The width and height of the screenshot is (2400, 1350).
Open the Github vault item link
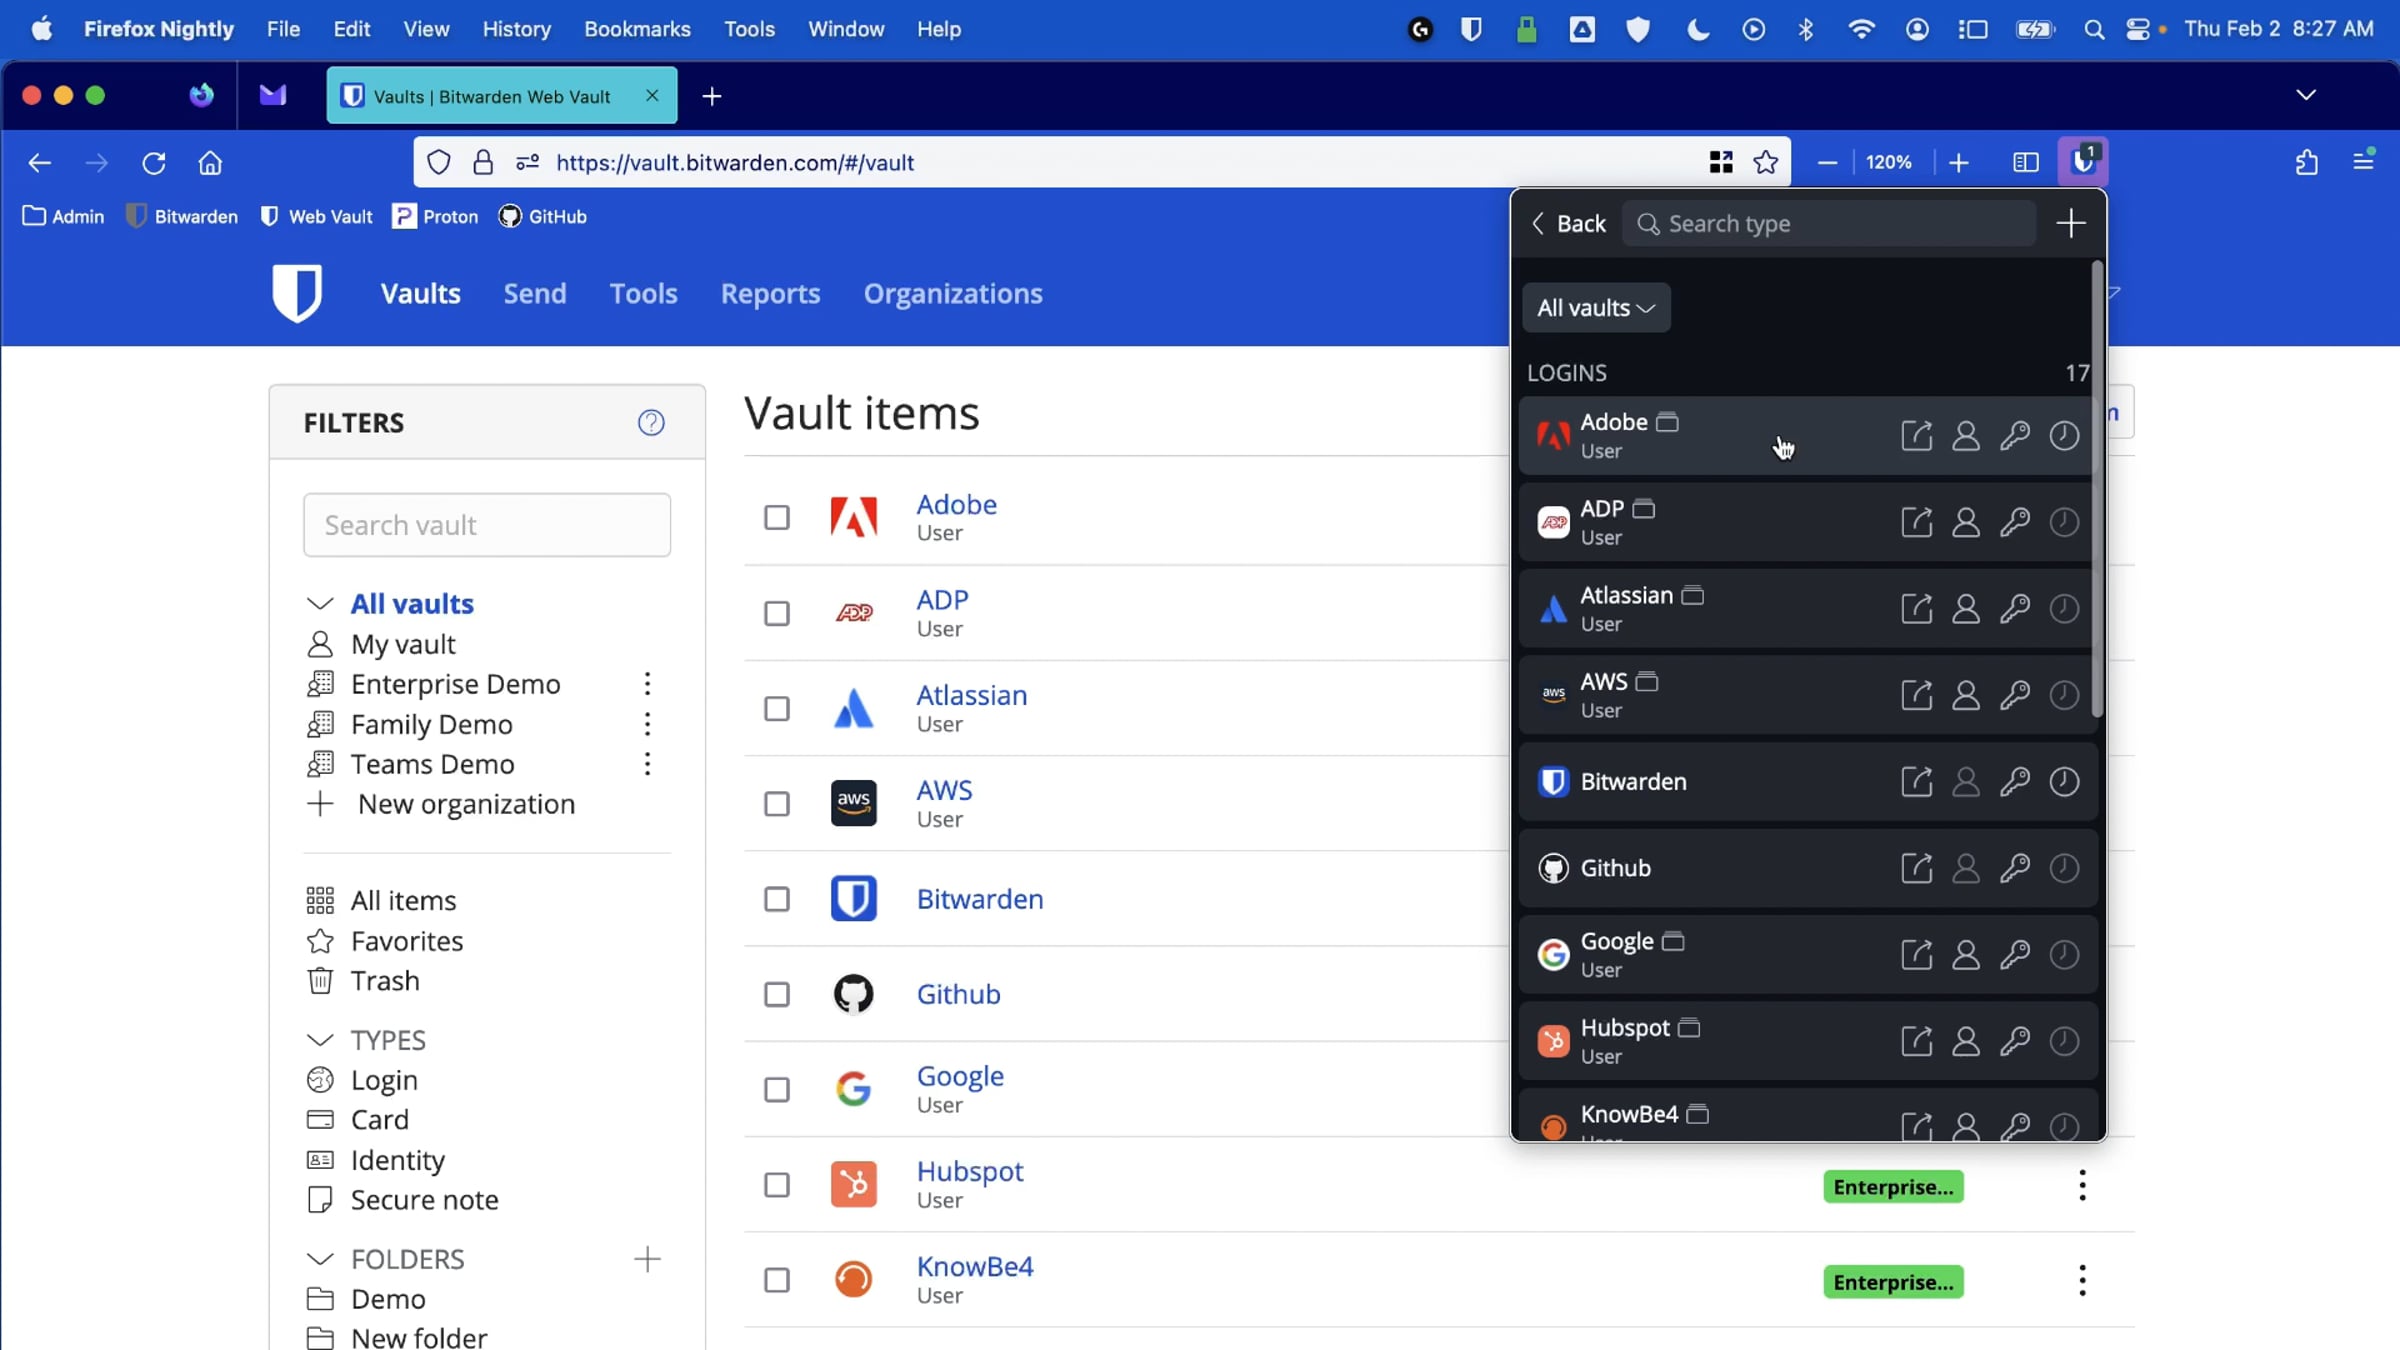tap(958, 994)
